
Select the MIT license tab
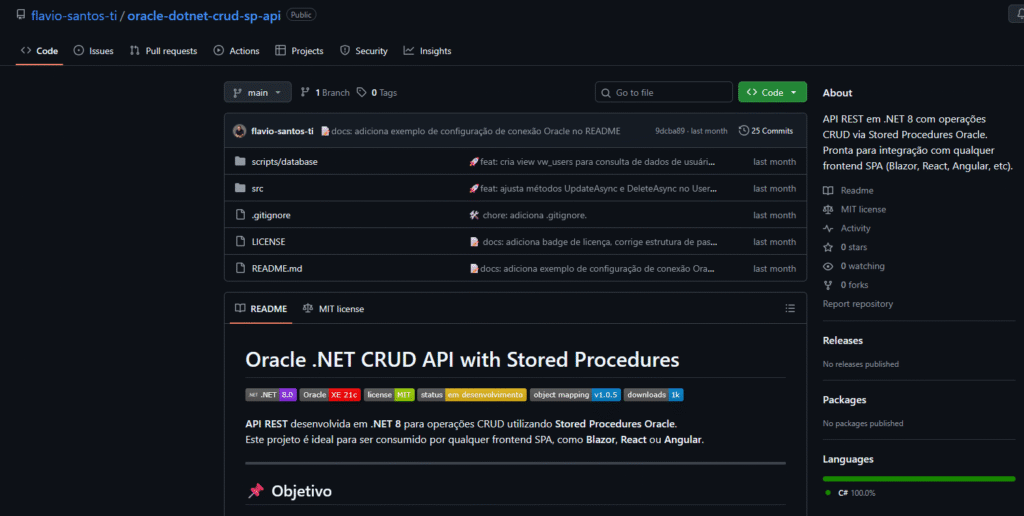(334, 309)
